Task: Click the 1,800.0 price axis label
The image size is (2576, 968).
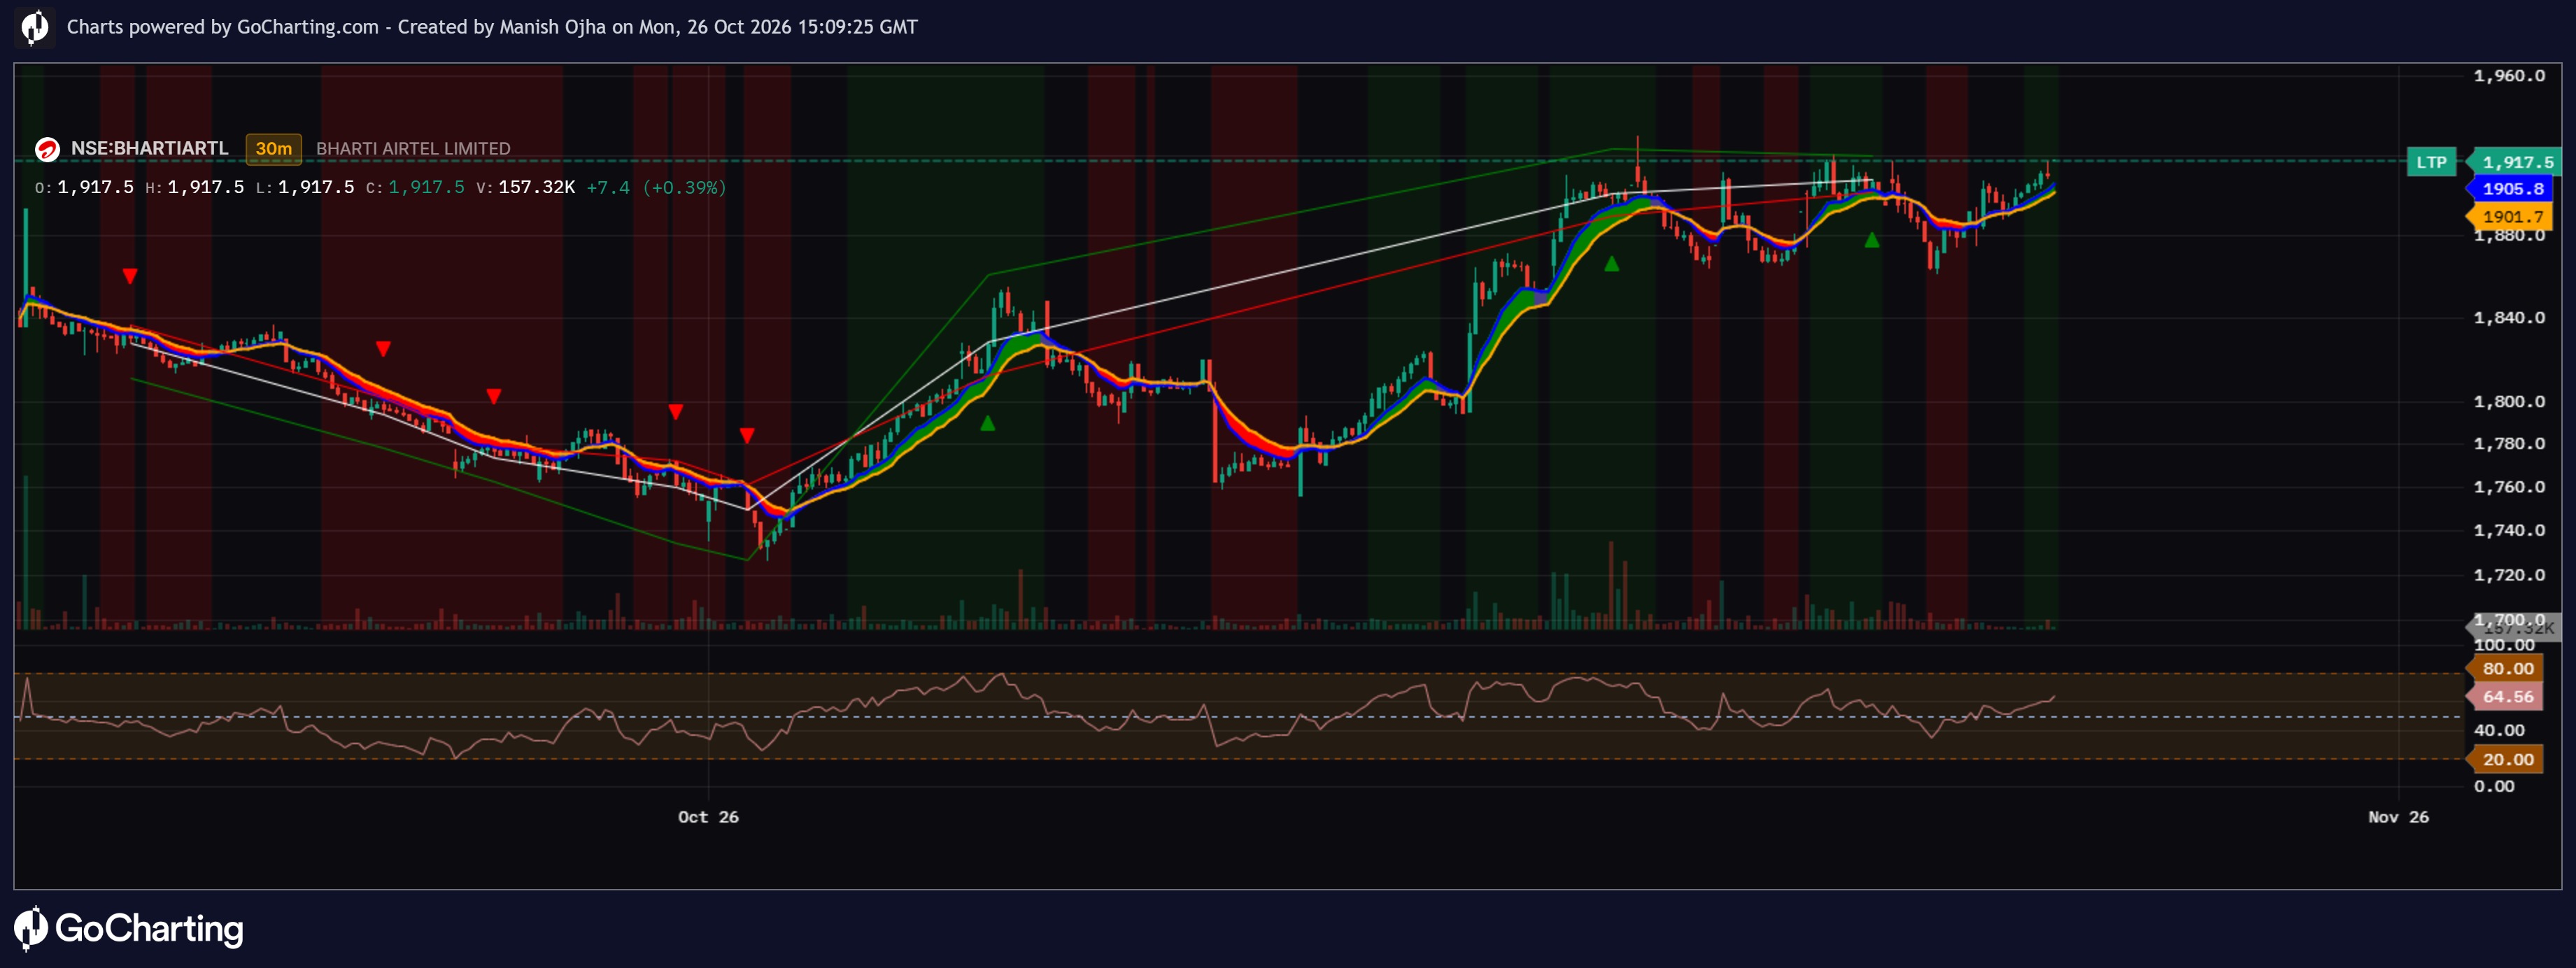Action: [x=2509, y=402]
